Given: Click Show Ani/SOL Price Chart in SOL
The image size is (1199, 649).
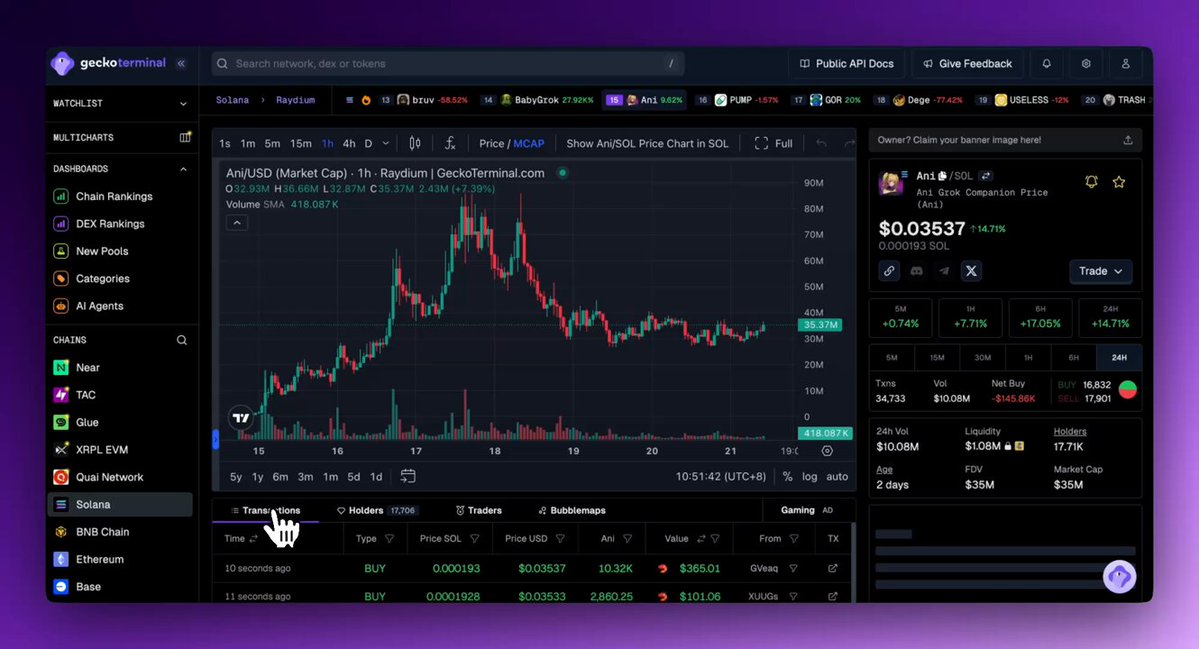Looking at the screenshot, I should [x=647, y=144].
